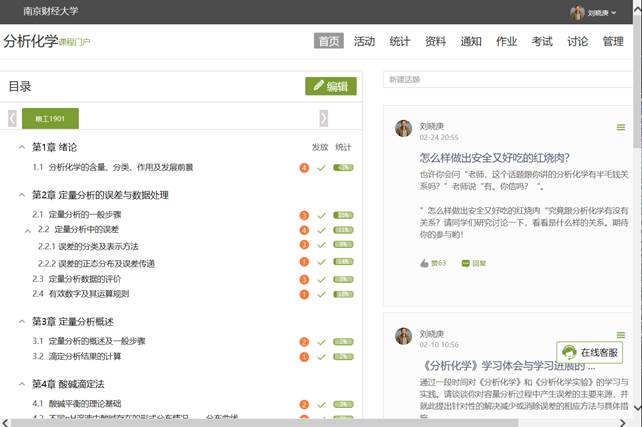Click orange count badge for section 1.1
The image size is (642, 427).
pos(304,167)
